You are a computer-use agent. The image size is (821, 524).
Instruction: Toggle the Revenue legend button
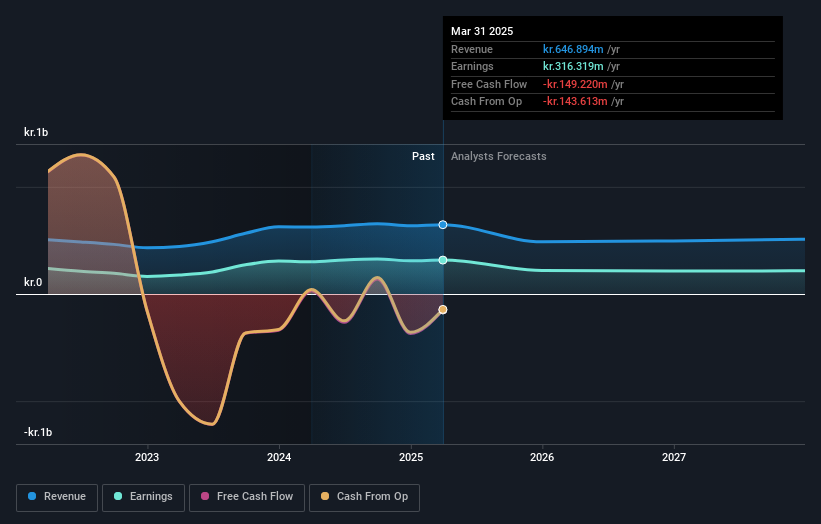(x=57, y=497)
